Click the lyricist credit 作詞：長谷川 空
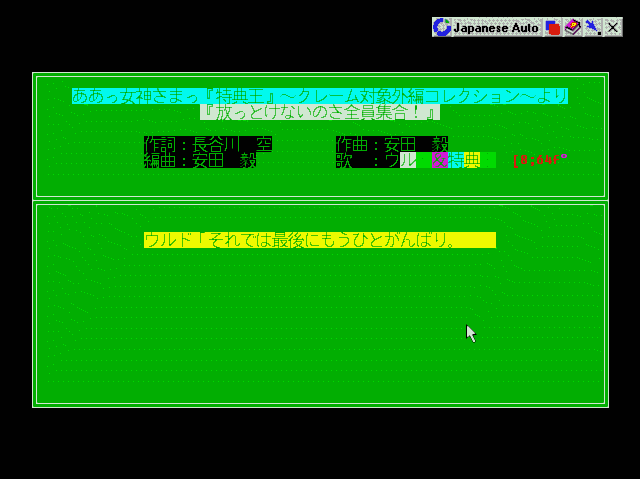640x479 pixels. tap(207, 144)
